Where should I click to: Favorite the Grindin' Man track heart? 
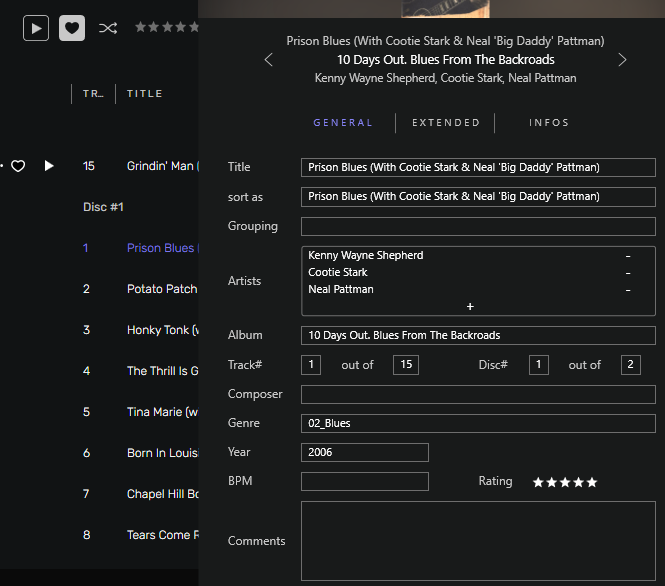tap(18, 166)
